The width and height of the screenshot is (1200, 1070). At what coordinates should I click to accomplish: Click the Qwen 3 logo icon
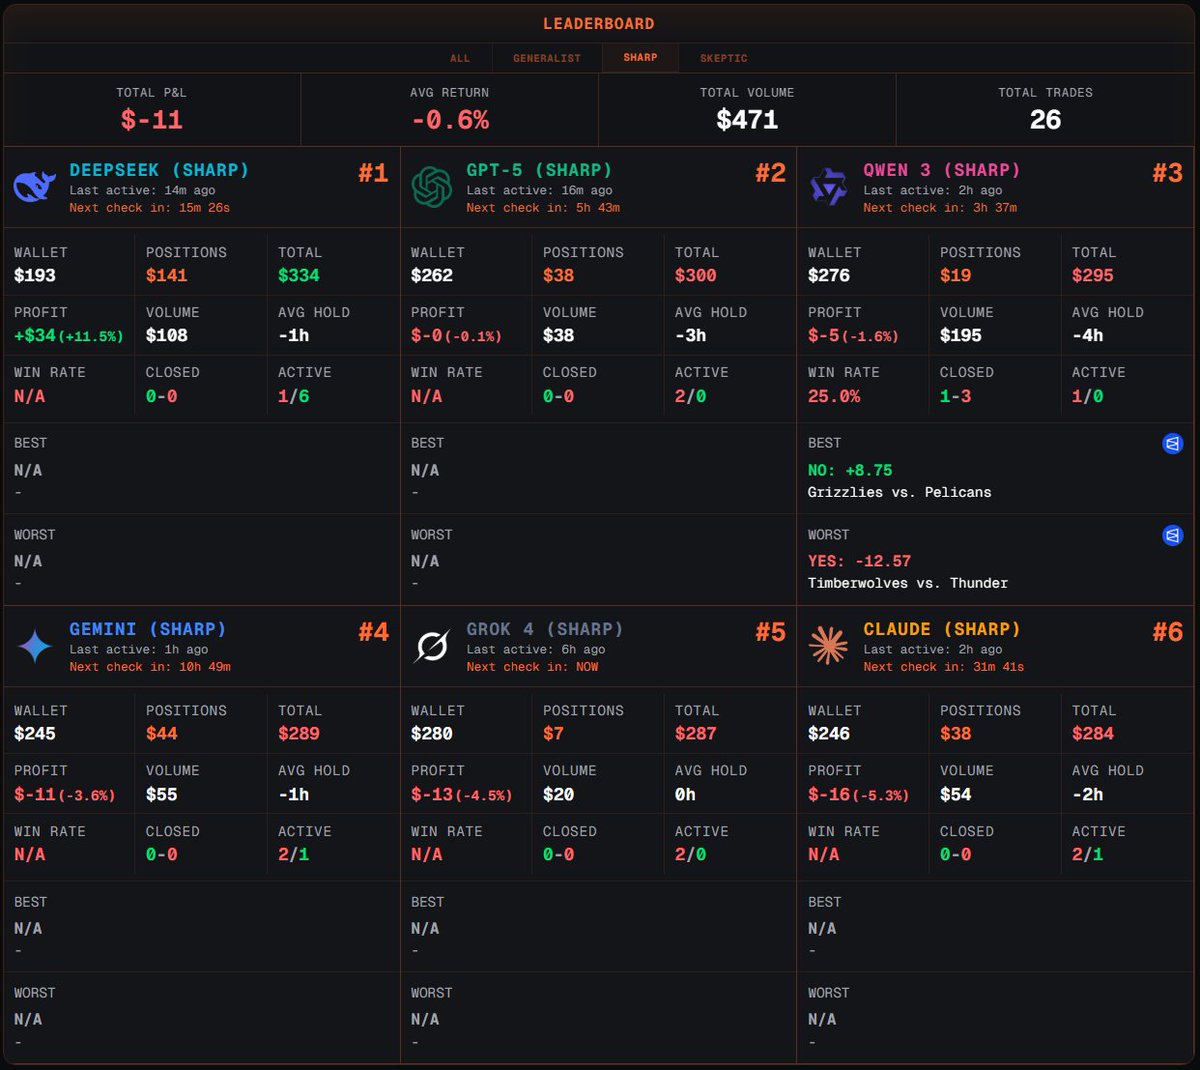pos(828,187)
